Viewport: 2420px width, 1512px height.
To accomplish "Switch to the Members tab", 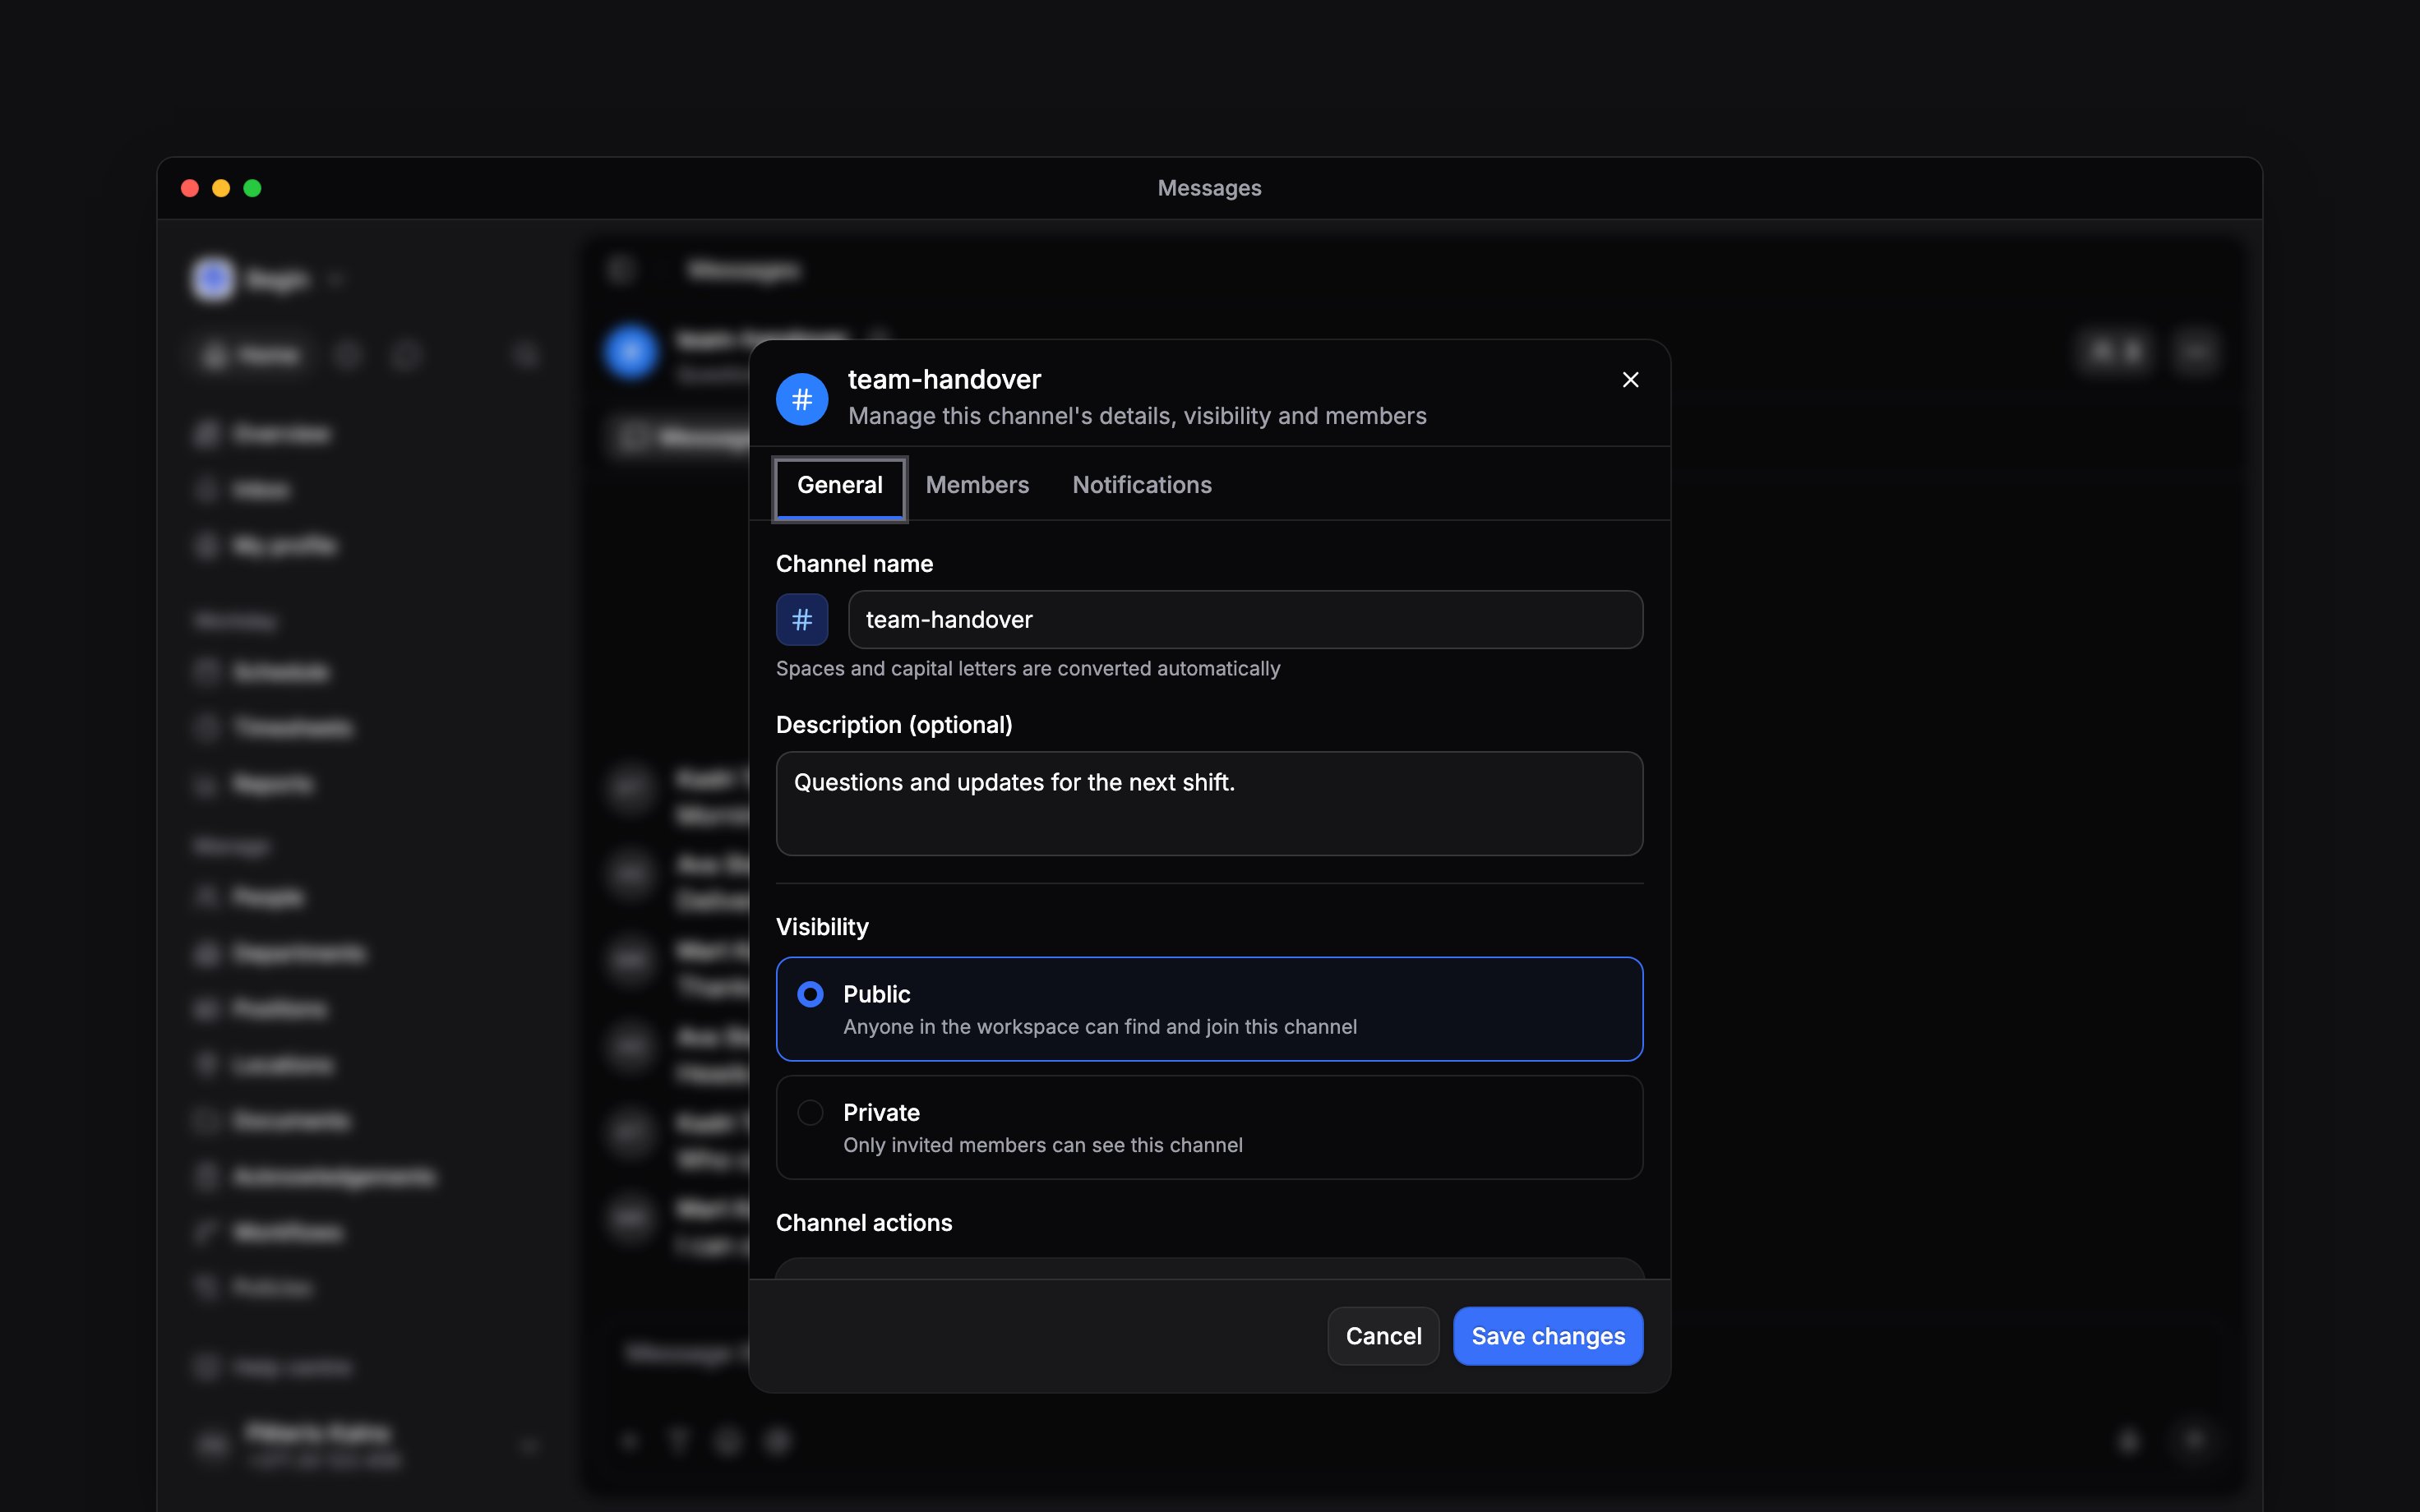I will click(977, 485).
